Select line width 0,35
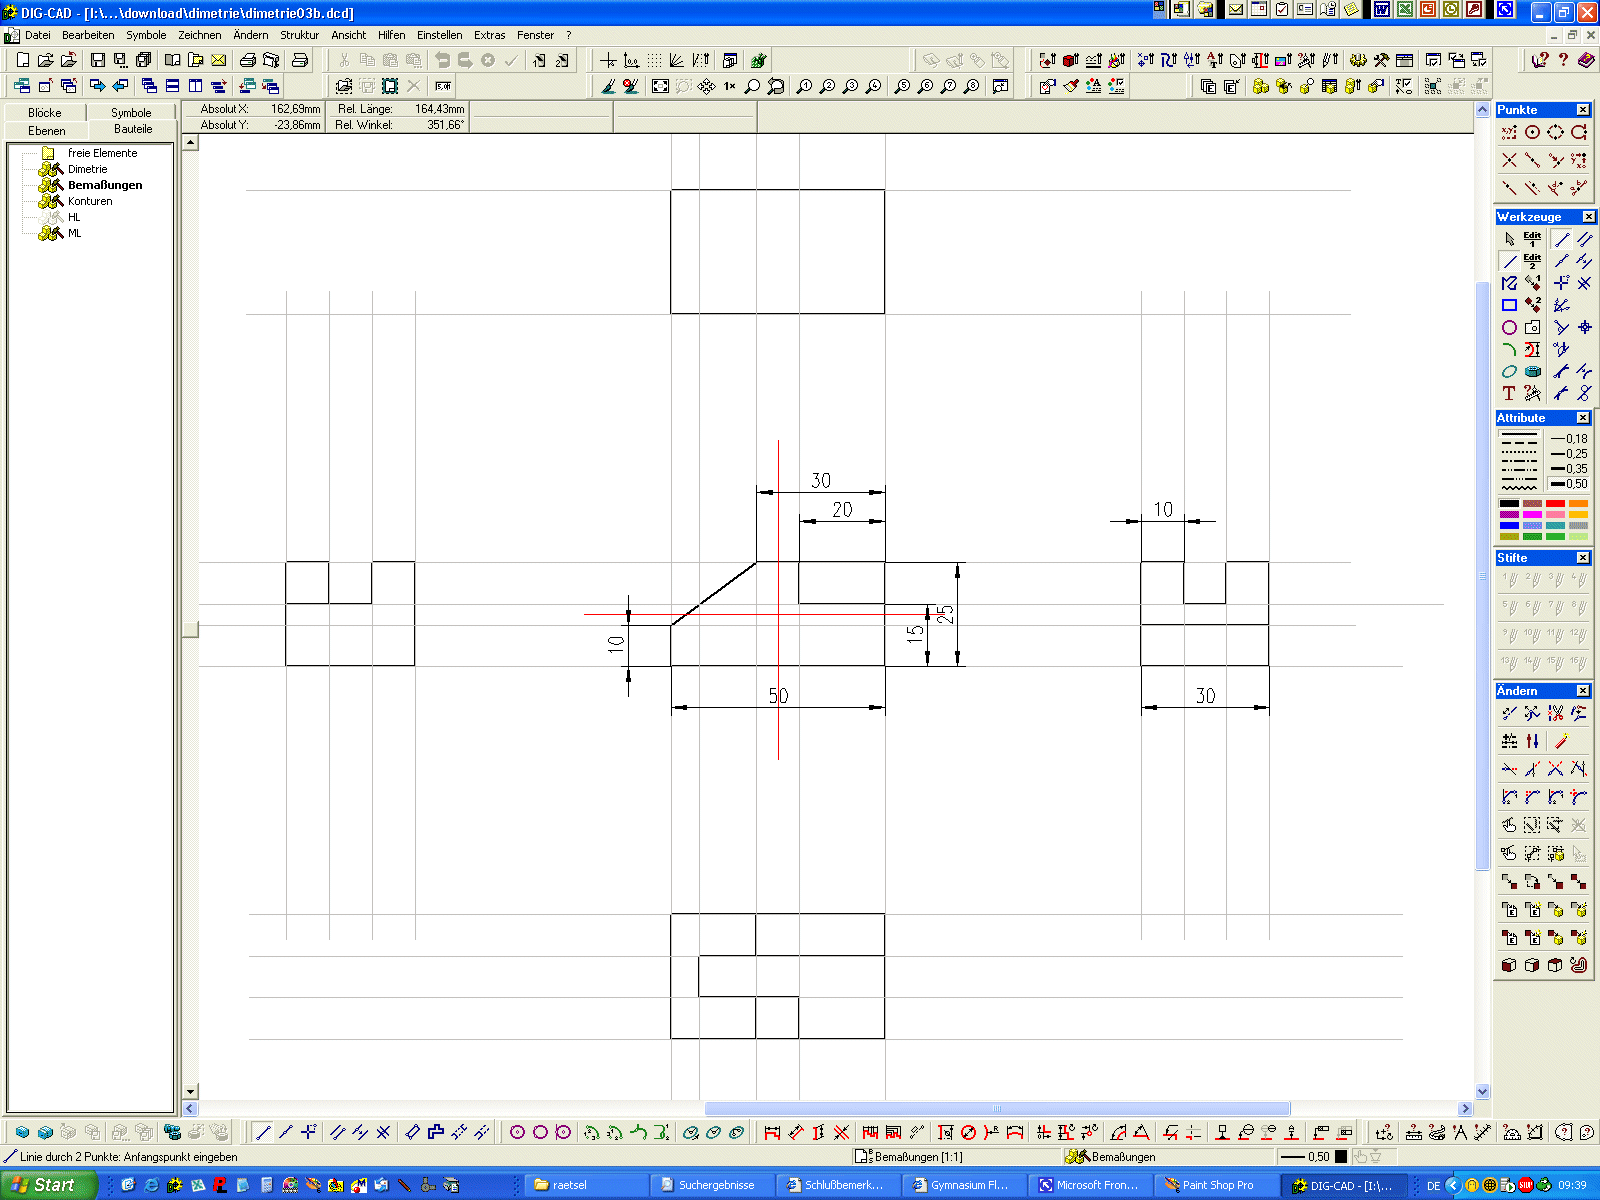The image size is (1600, 1200). point(1568,469)
